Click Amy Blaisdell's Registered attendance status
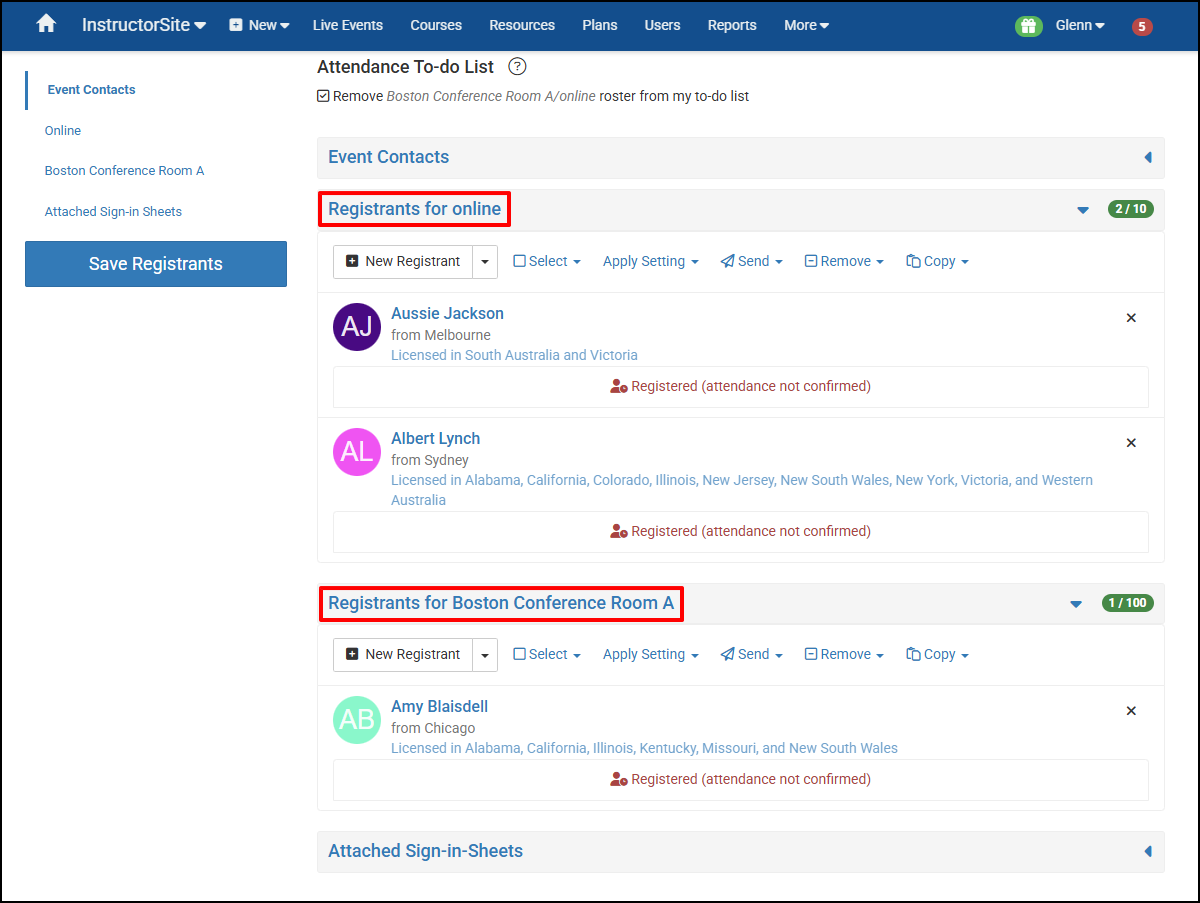The image size is (1200, 903). point(740,779)
